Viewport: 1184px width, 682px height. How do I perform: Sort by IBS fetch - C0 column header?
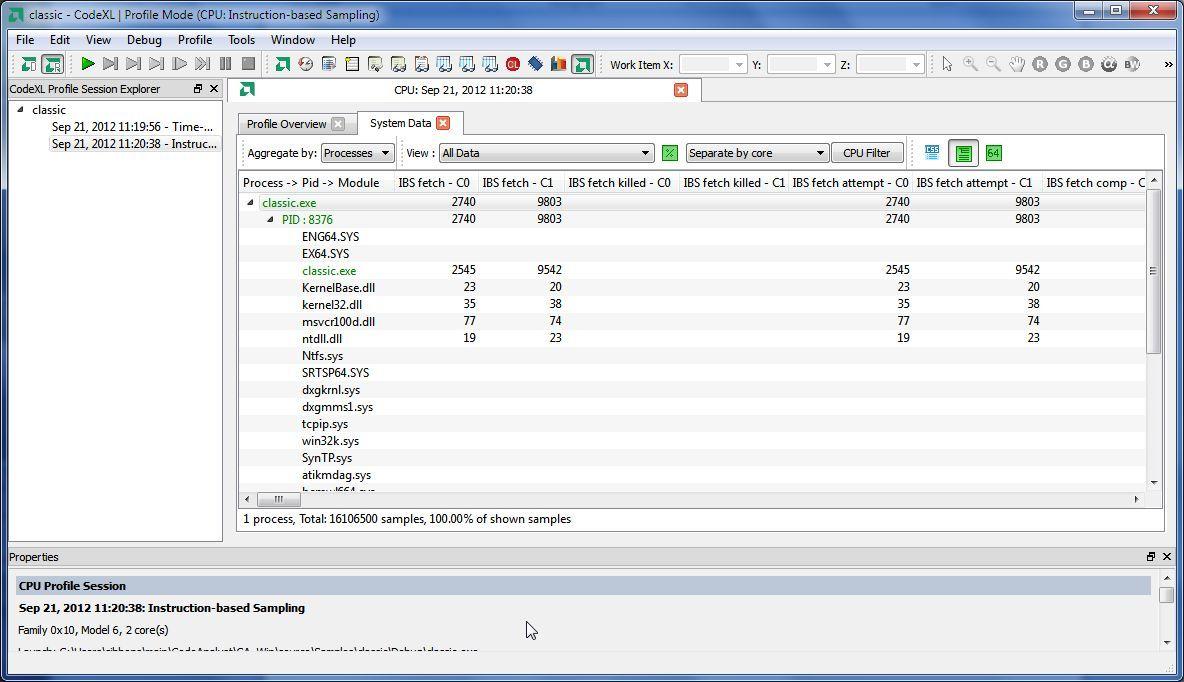[x=434, y=183]
